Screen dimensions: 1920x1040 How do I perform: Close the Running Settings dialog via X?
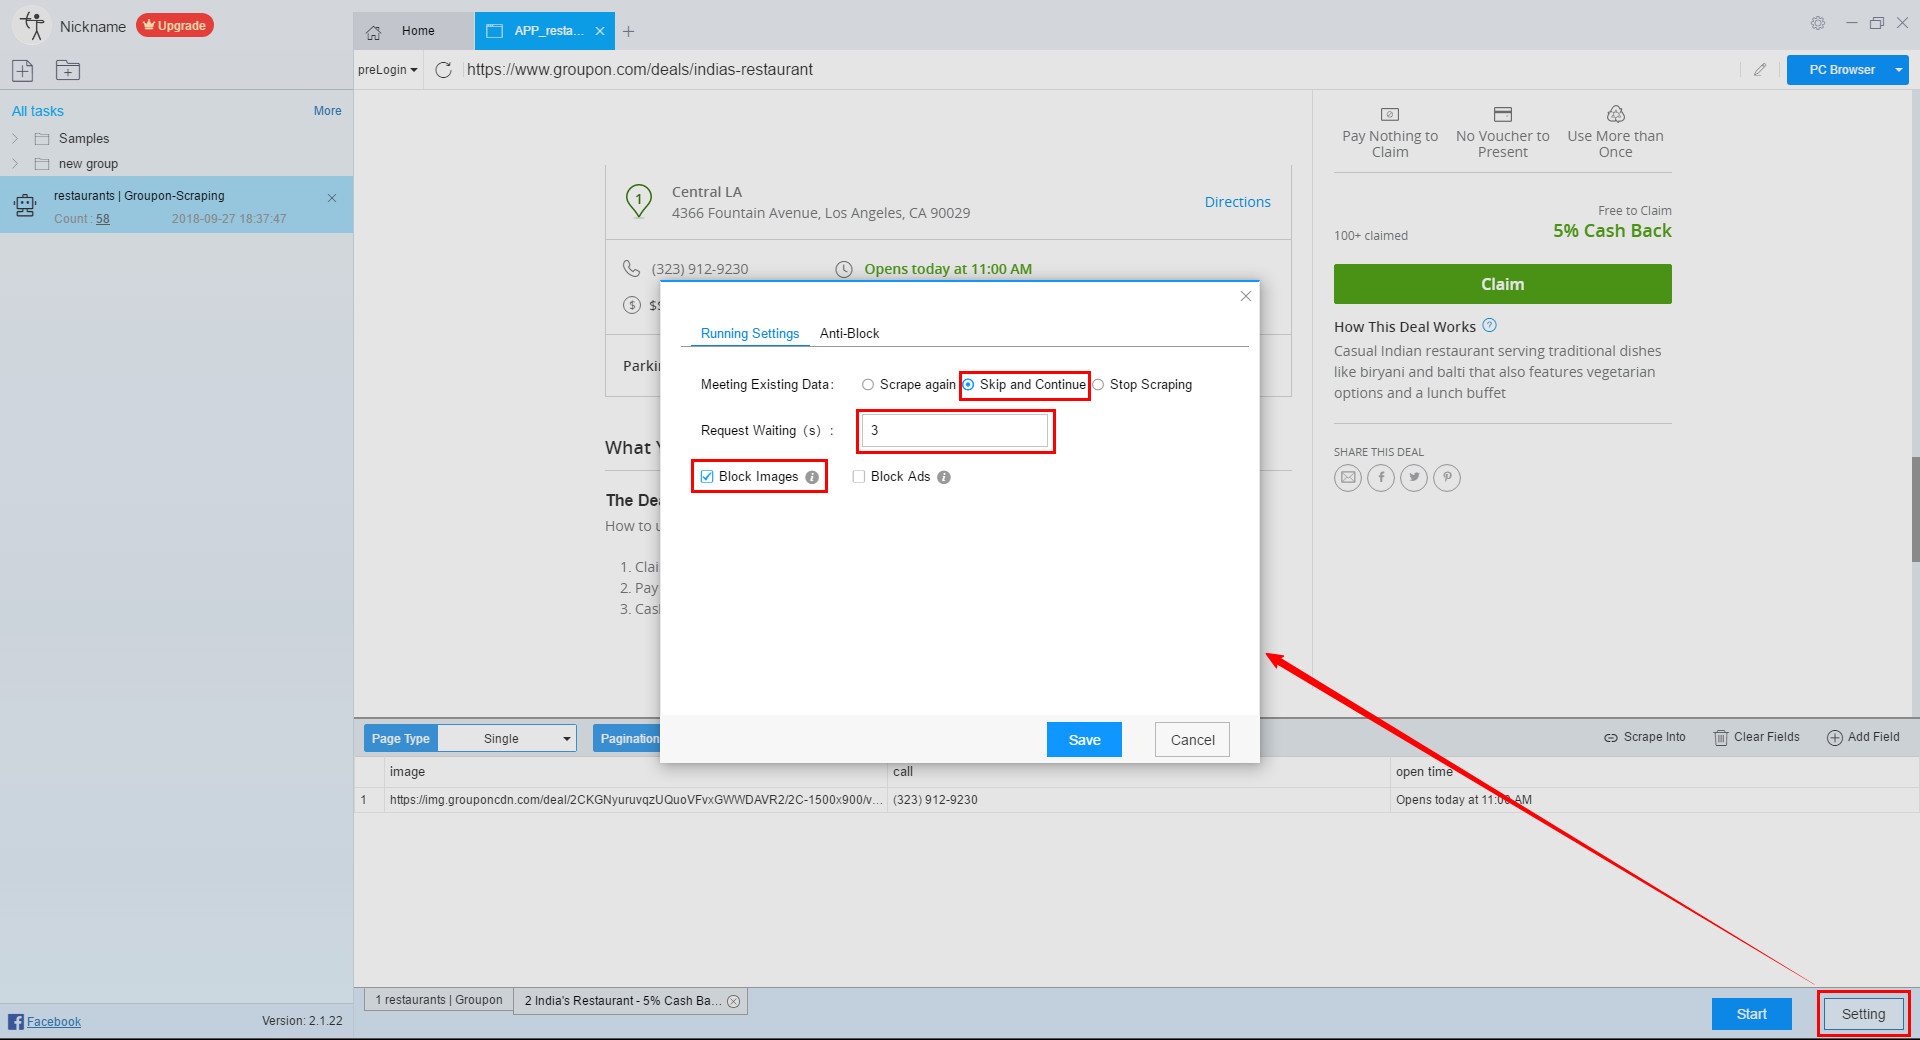(x=1246, y=296)
